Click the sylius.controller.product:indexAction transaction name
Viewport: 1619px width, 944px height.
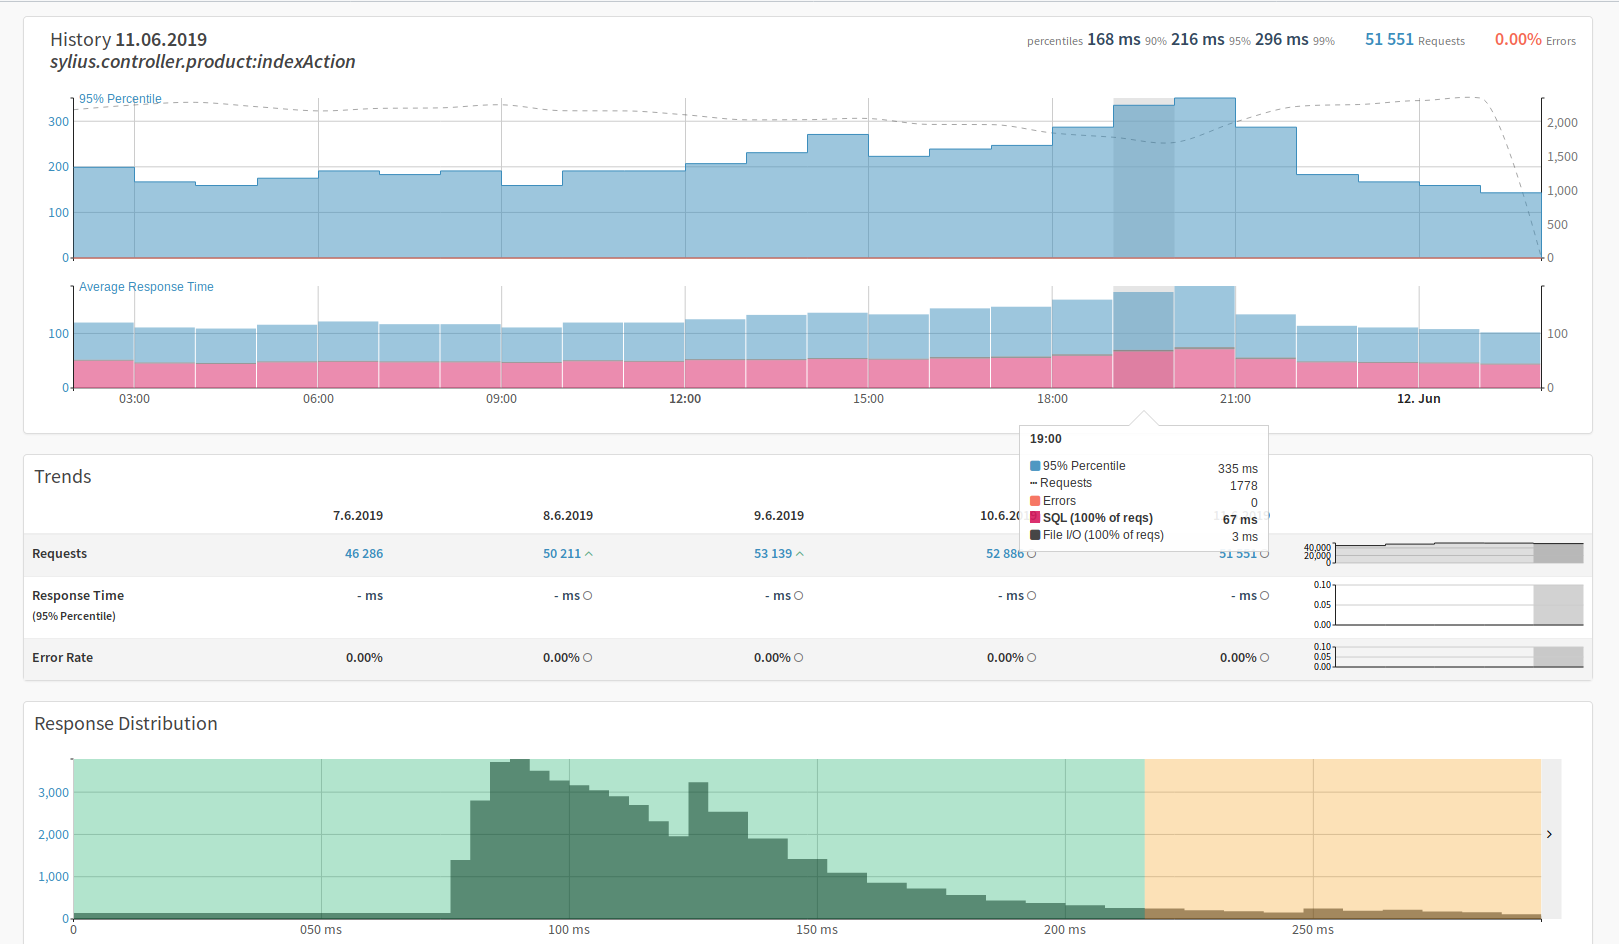203,62
